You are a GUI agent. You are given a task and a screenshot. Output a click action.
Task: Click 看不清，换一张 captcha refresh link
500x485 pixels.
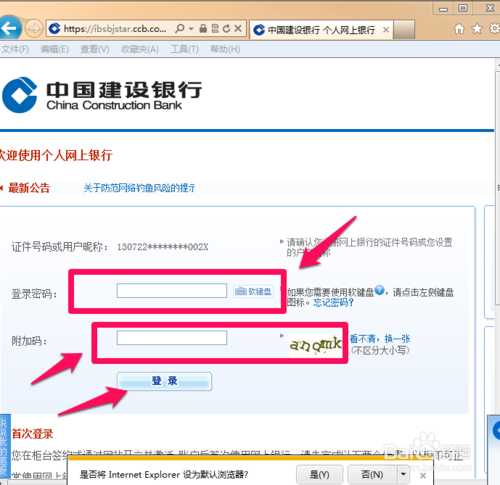(x=380, y=339)
